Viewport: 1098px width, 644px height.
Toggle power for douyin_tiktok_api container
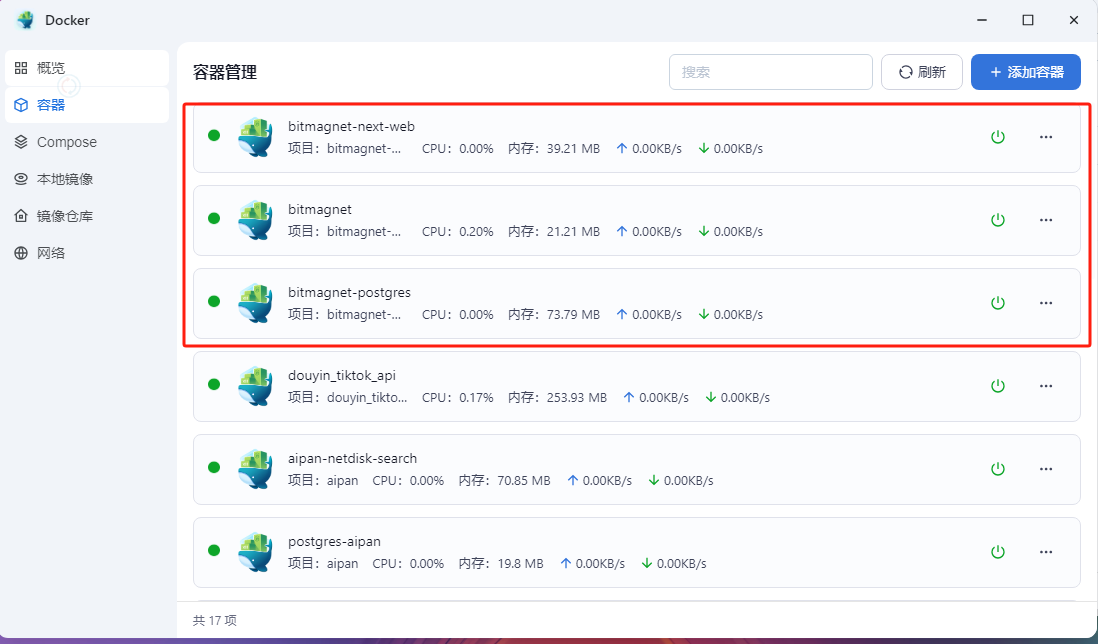(998, 386)
